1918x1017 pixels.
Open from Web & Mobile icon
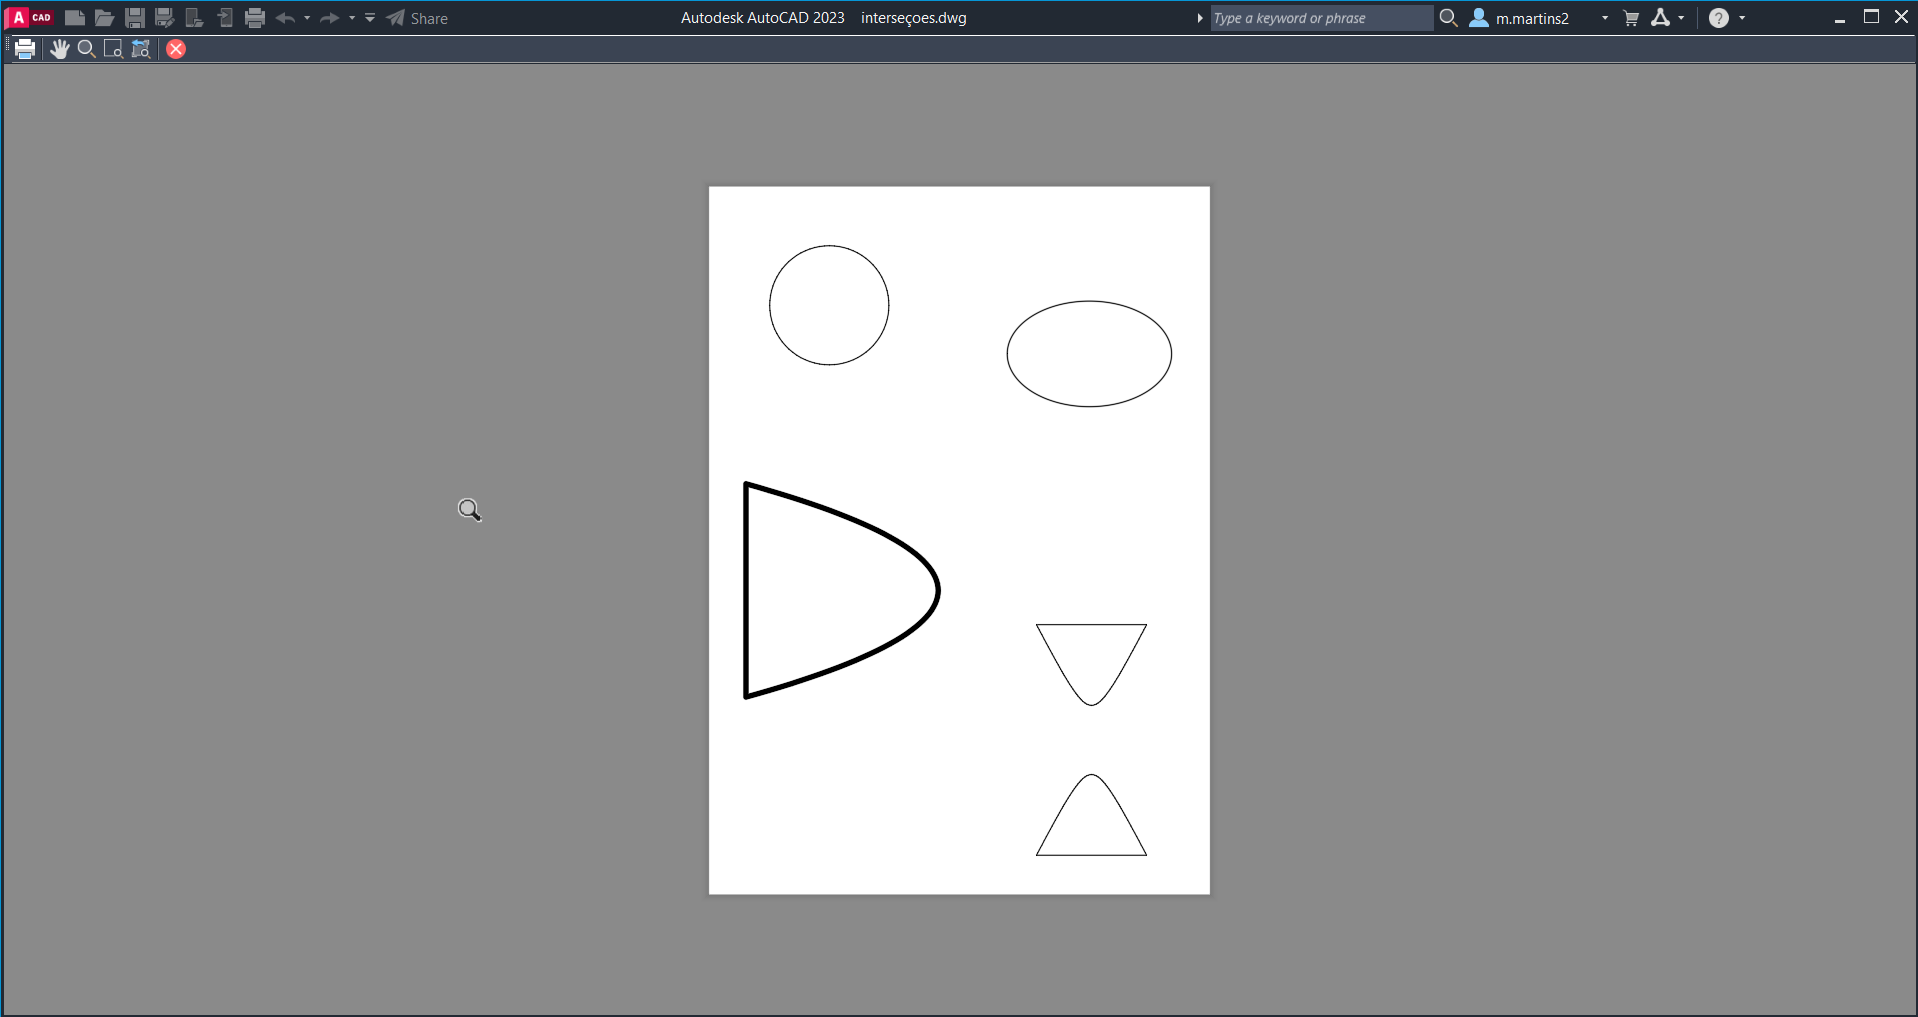tap(195, 18)
